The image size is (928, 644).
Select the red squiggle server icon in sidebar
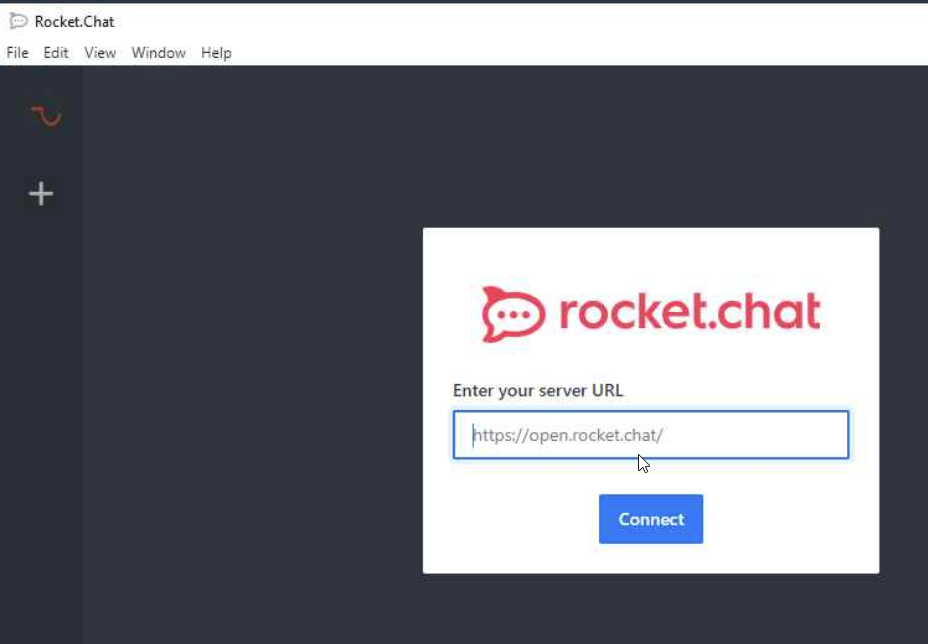(x=46, y=116)
